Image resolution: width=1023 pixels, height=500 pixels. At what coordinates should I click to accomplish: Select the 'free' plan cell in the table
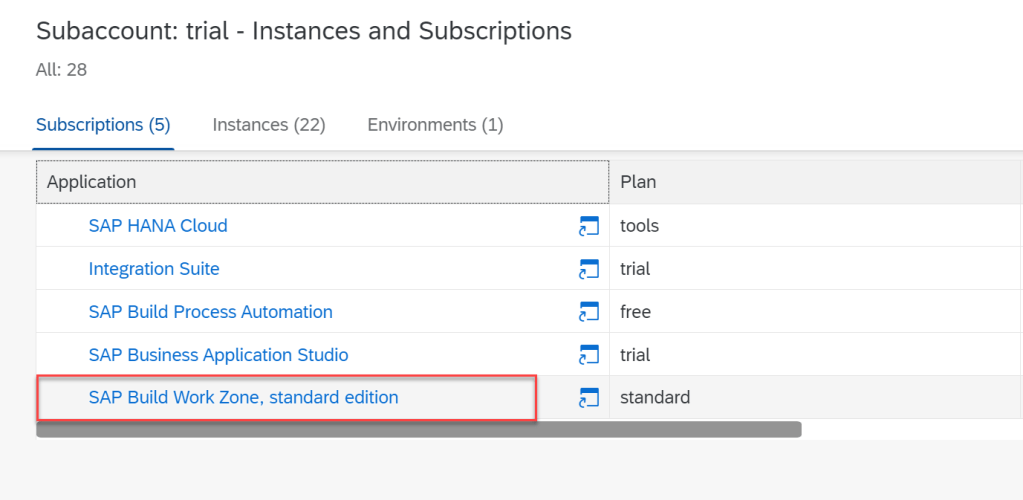(636, 312)
